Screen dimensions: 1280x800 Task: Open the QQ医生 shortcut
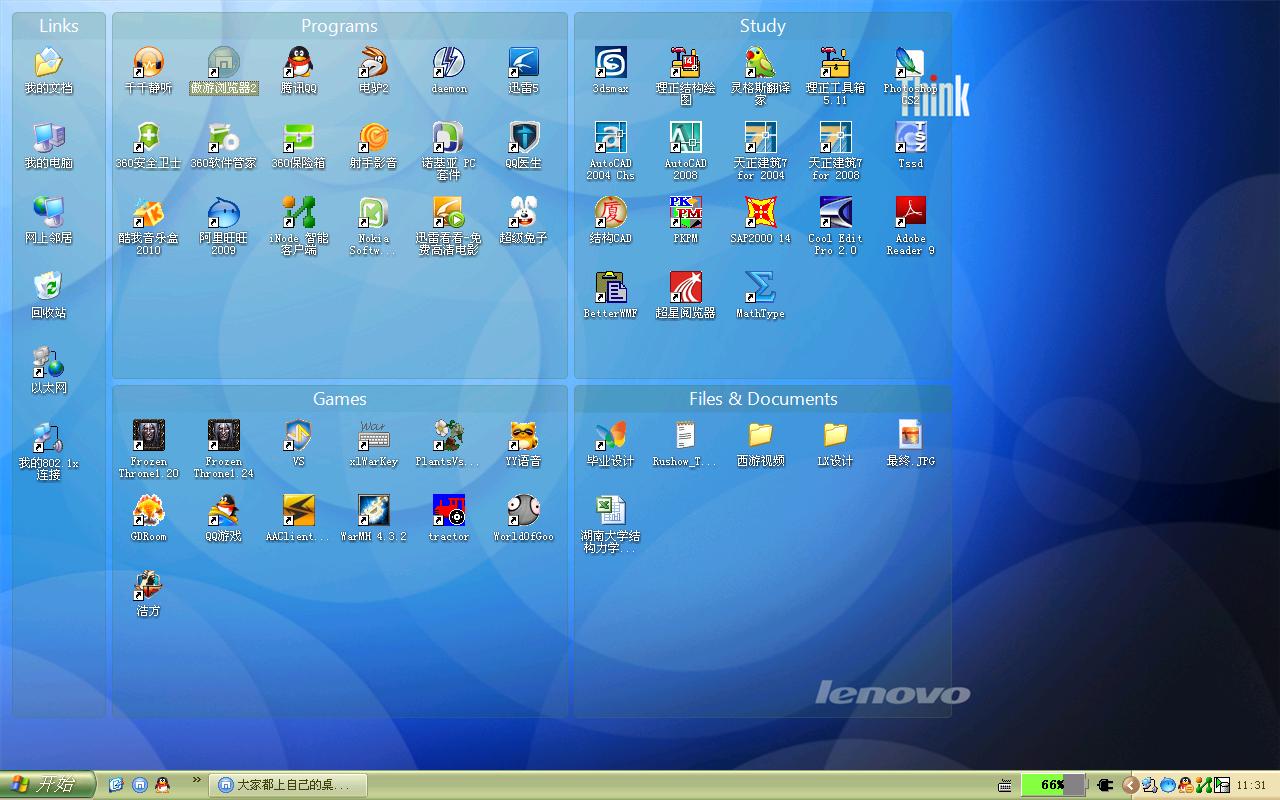tap(523, 145)
